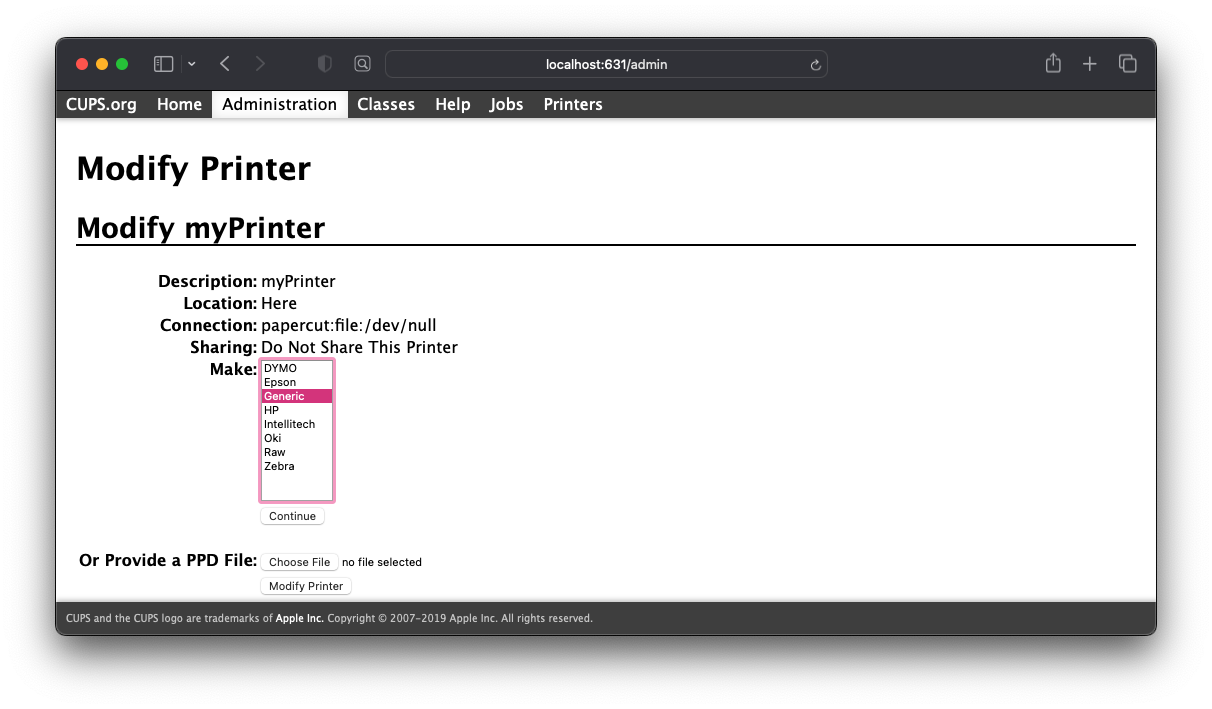Open the CUPS.org navigation link
1212x709 pixels.
coord(101,104)
